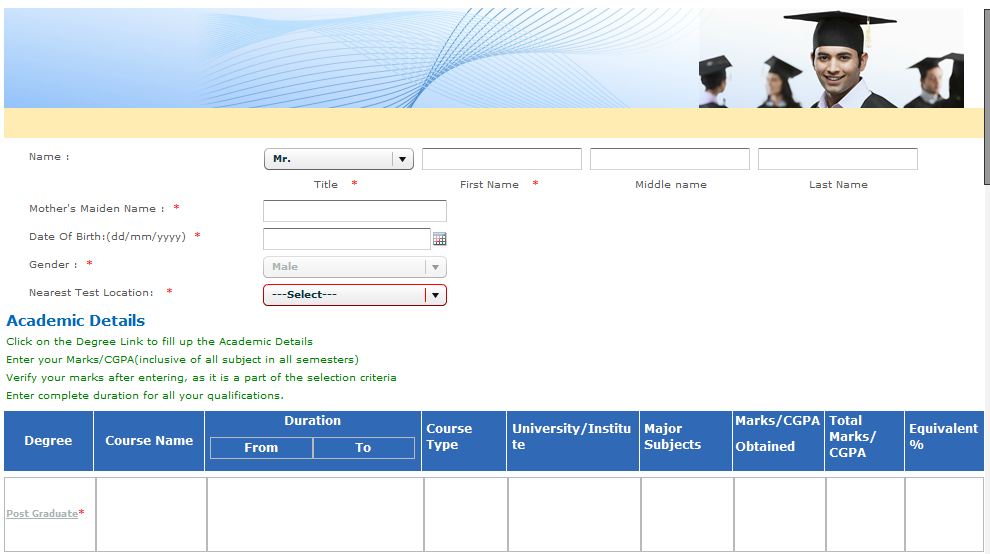The width and height of the screenshot is (990, 554).
Task: Expand the Nearest Test Location dropdown
Action: pos(355,295)
